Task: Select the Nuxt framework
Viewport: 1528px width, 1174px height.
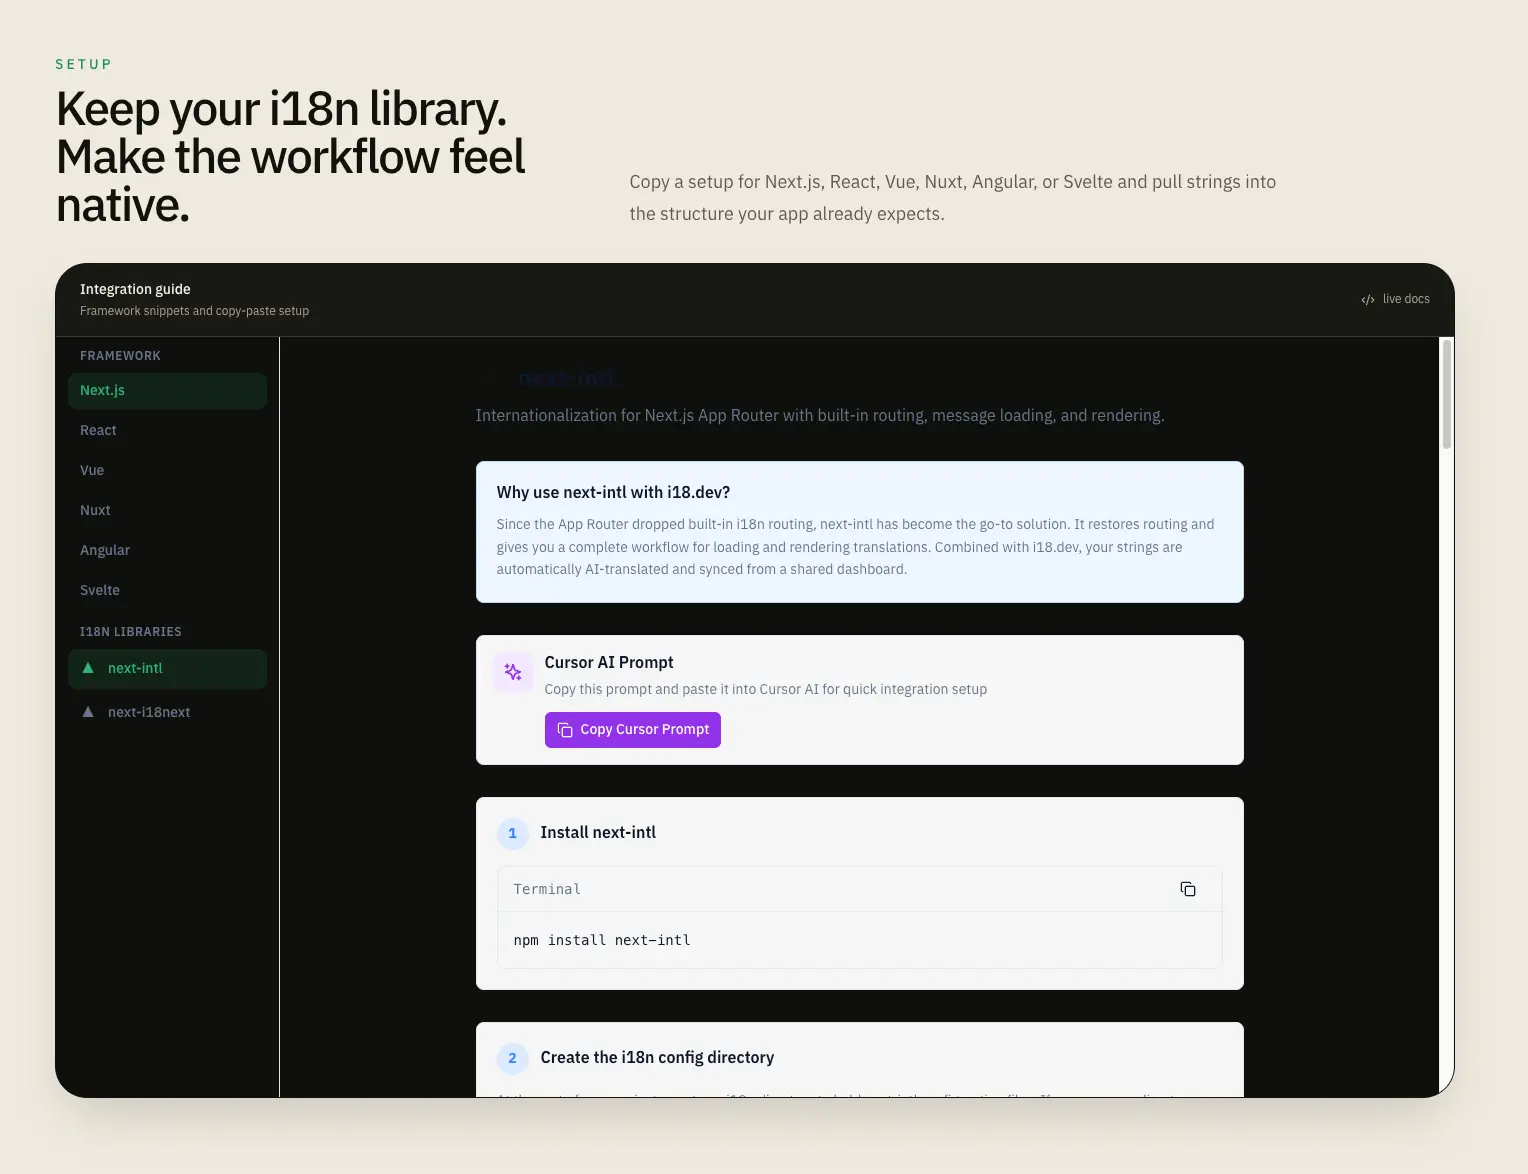Action: coord(167,511)
